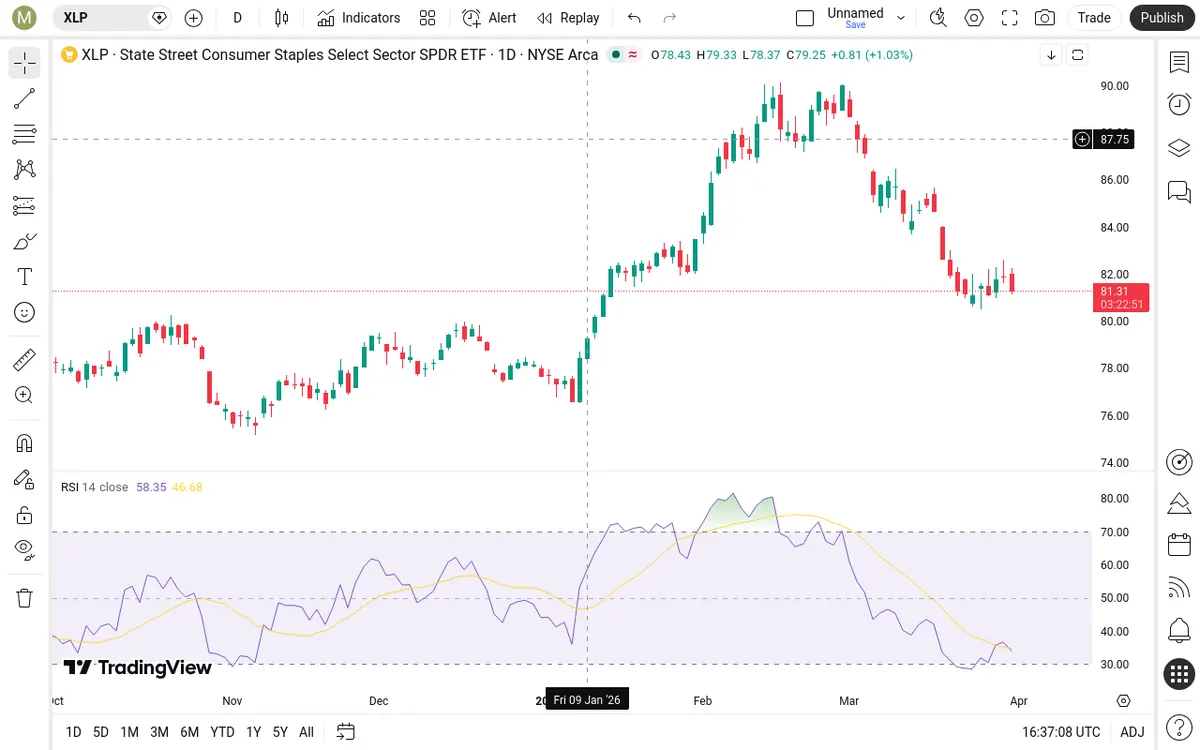1200x750 pixels.
Task: Open the object tree layers panel
Action: [x=1179, y=148]
